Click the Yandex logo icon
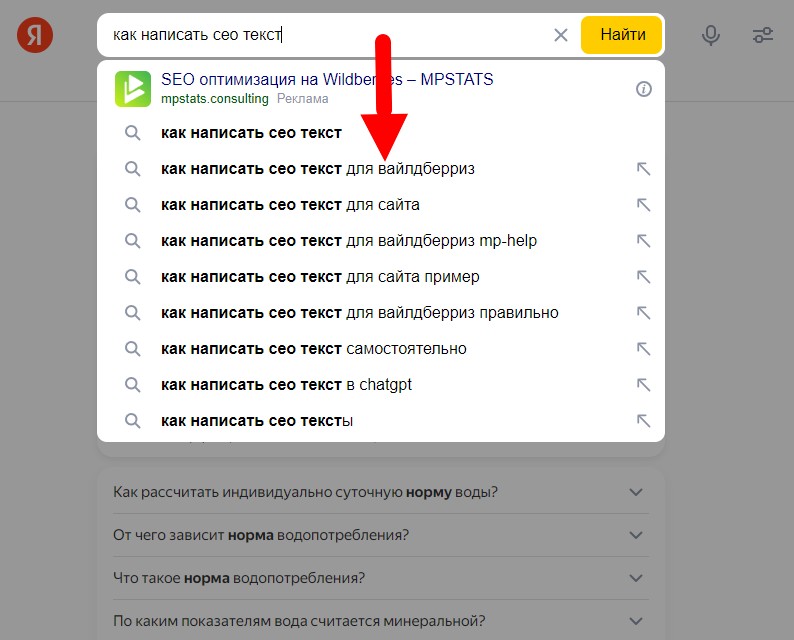 [35, 35]
